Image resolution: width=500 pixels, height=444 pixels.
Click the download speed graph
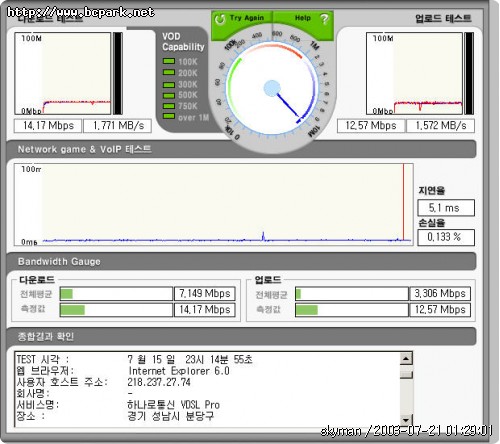tap(63, 73)
